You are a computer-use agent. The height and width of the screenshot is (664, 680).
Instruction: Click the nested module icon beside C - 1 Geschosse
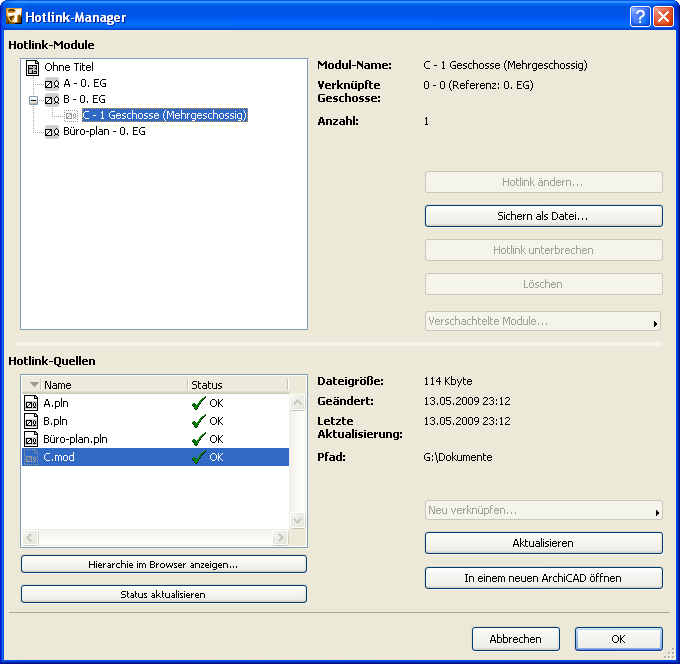(71, 116)
